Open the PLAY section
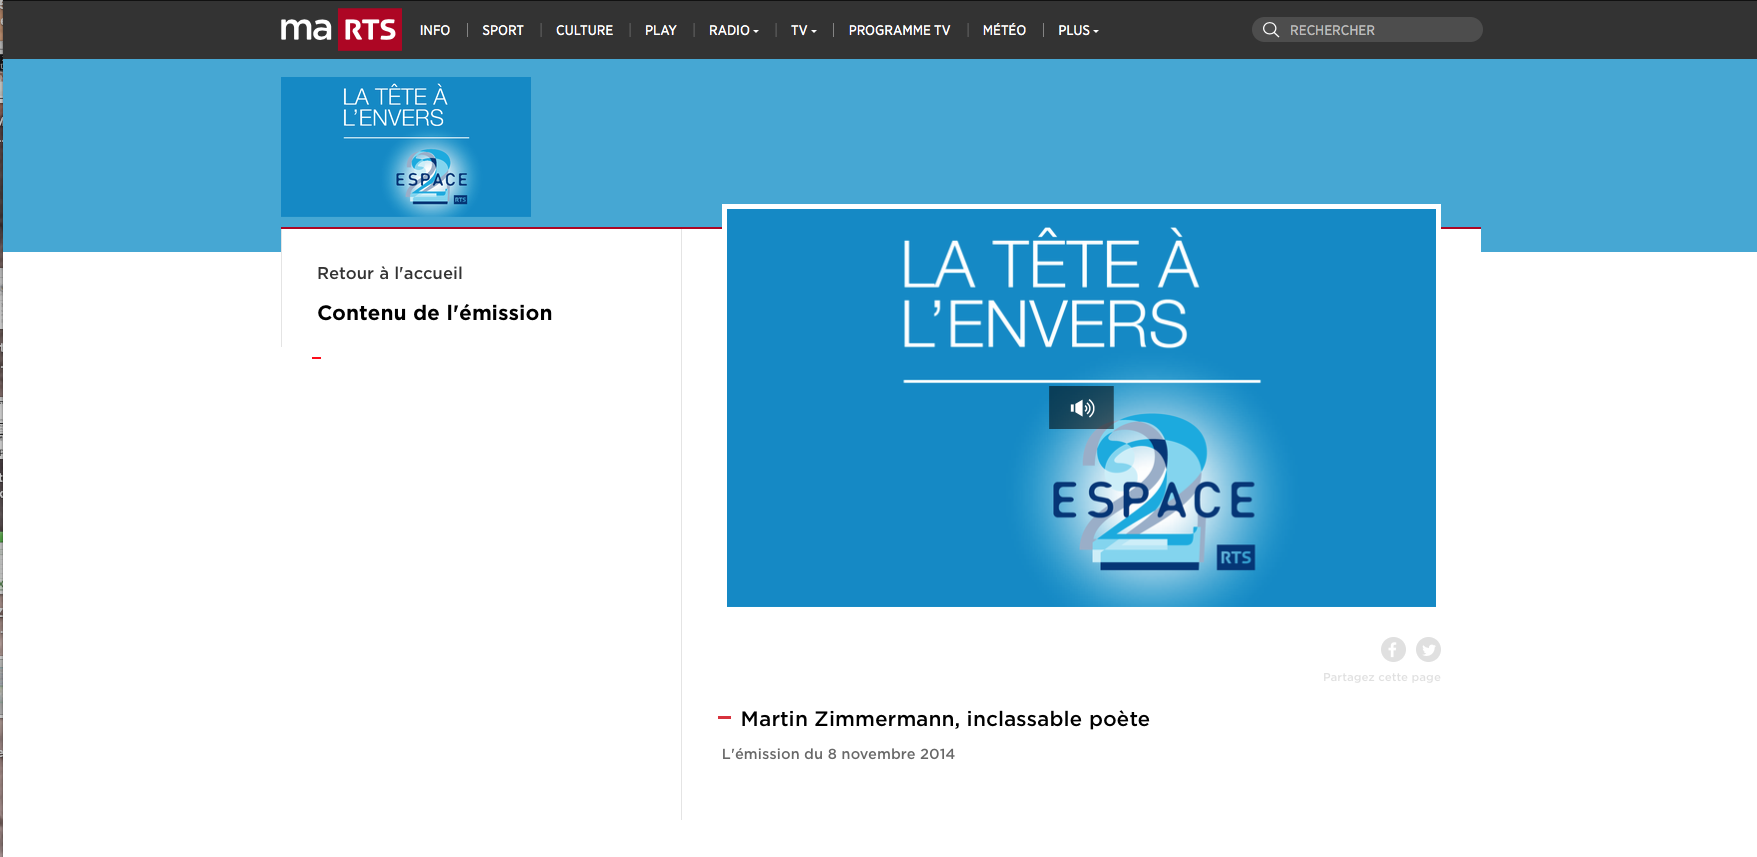The height and width of the screenshot is (857, 1757). [x=661, y=31]
